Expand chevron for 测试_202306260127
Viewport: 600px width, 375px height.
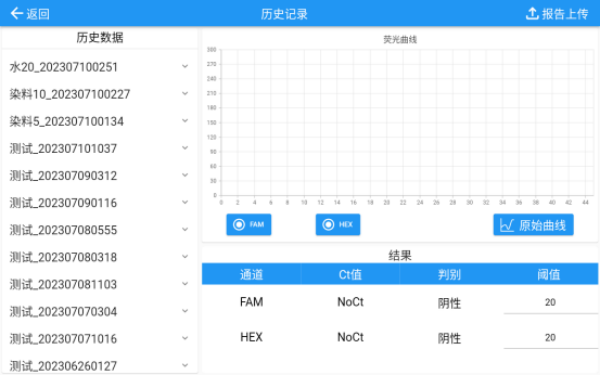(185, 365)
